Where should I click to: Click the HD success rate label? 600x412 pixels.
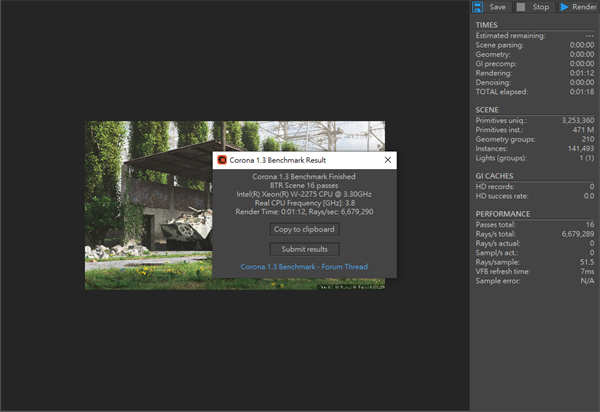pyautogui.click(x=501, y=196)
